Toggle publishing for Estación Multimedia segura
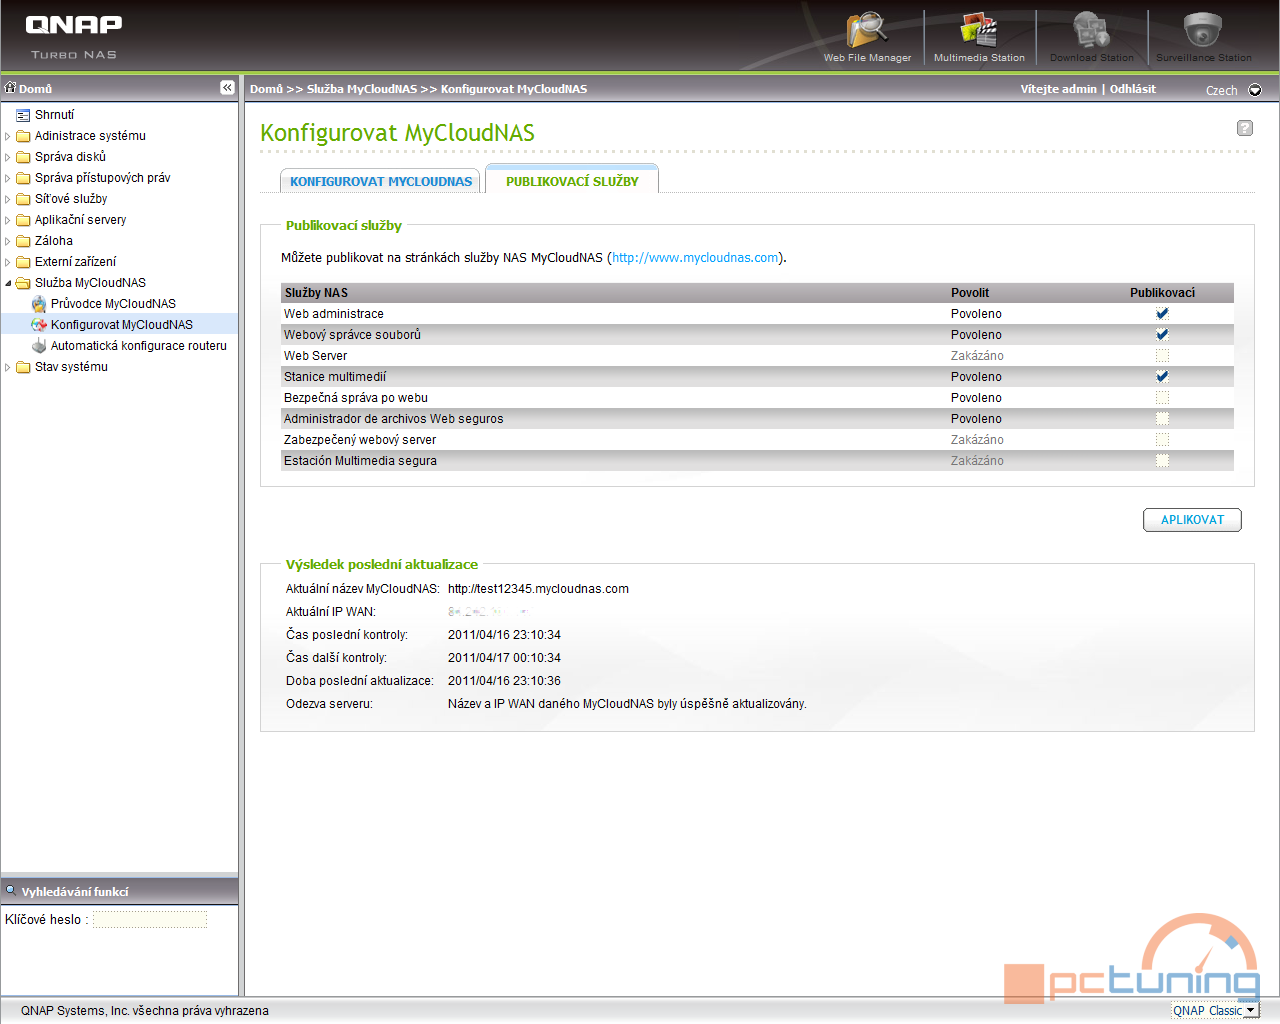The height and width of the screenshot is (1024, 1280). coord(1162,460)
